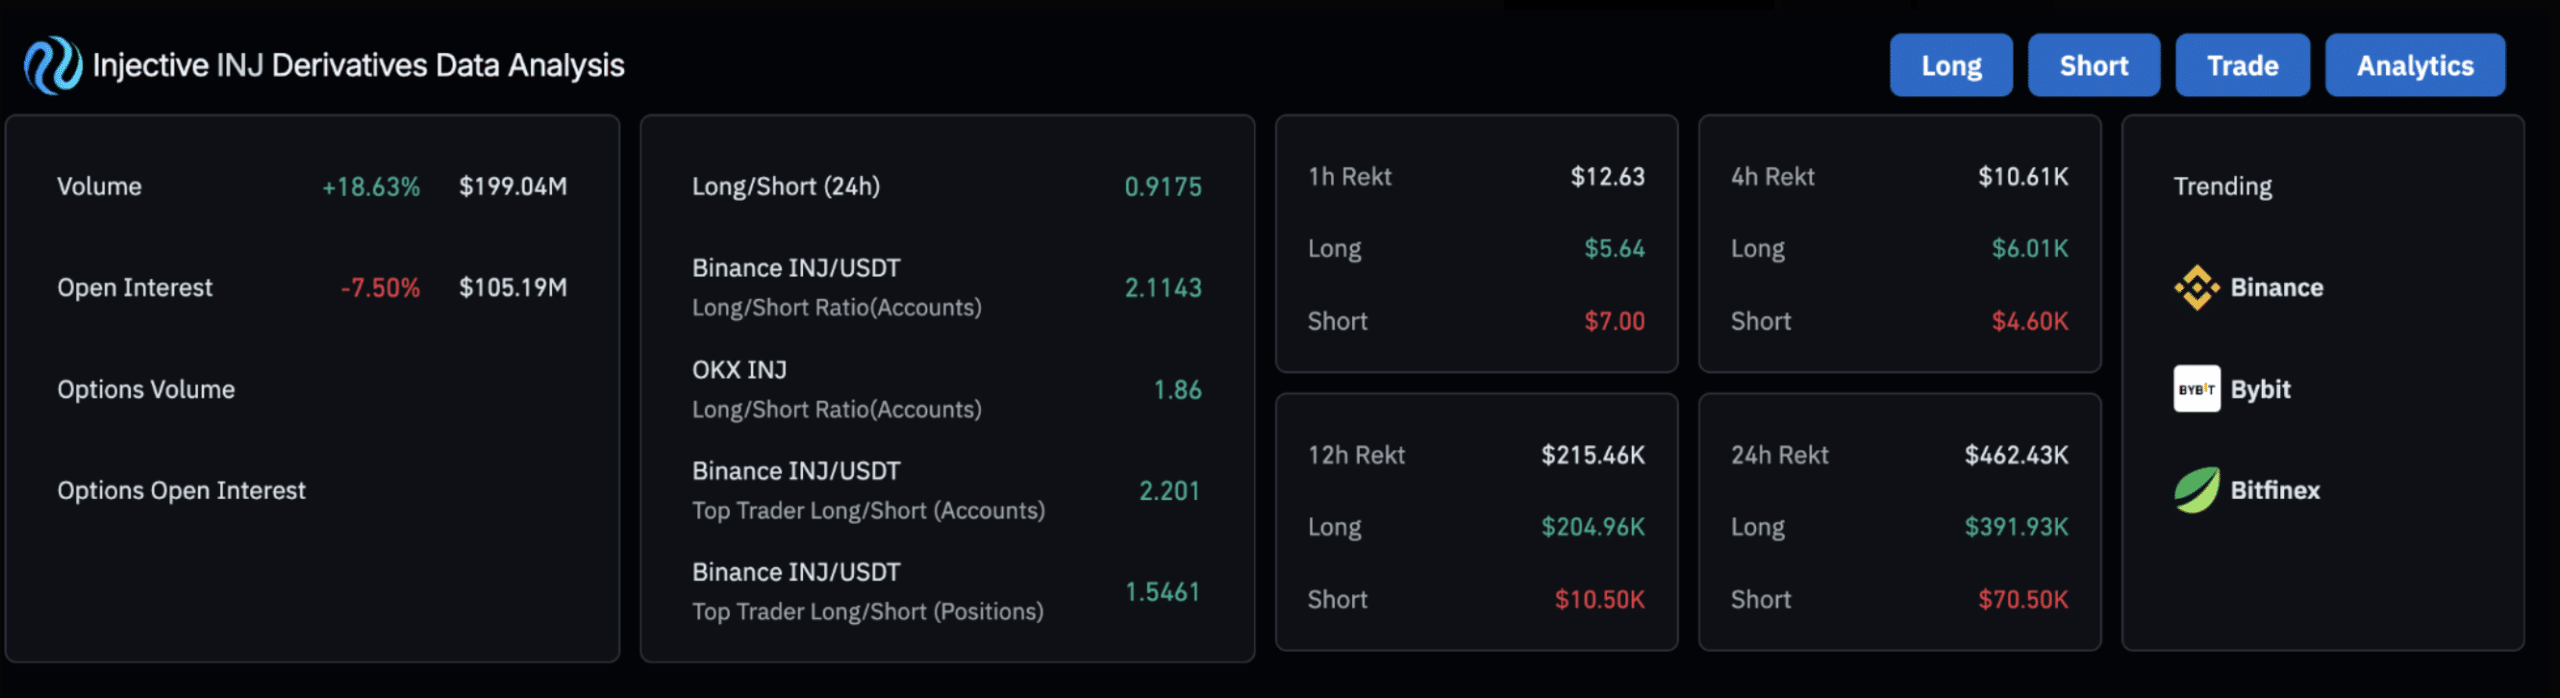Viewport: 2560px width, 698px height.
Task: Click the 1h Rekt total $12.63
Action: (1607, 177)
